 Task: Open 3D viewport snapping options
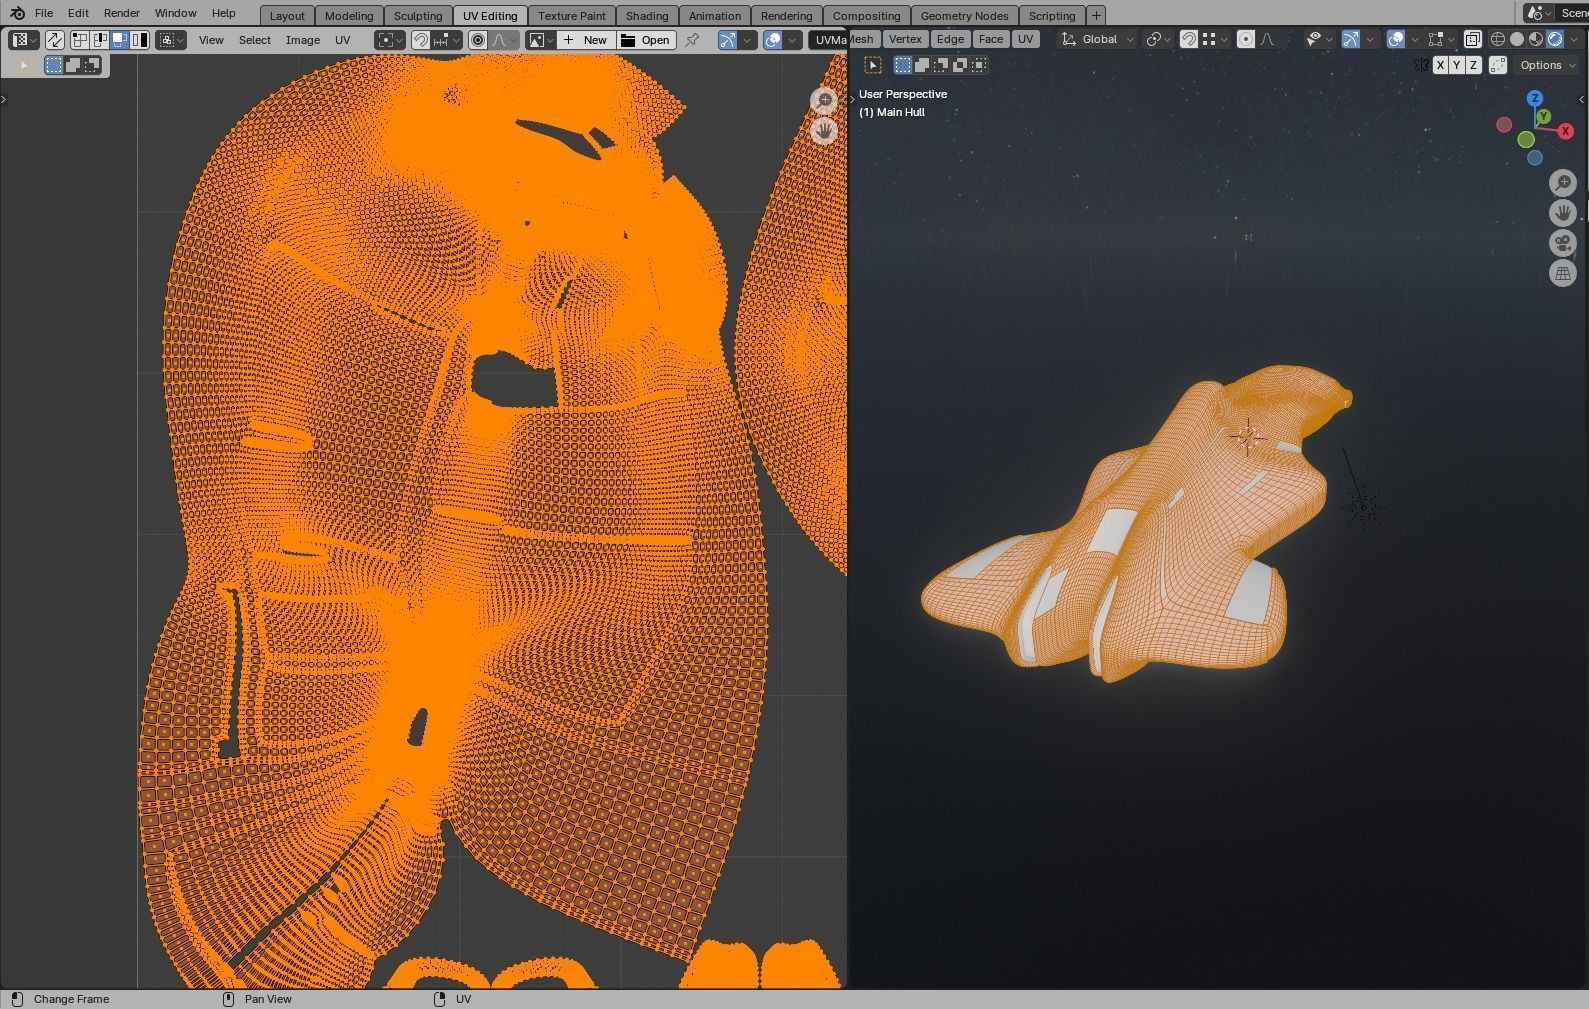pos(1215,39)
